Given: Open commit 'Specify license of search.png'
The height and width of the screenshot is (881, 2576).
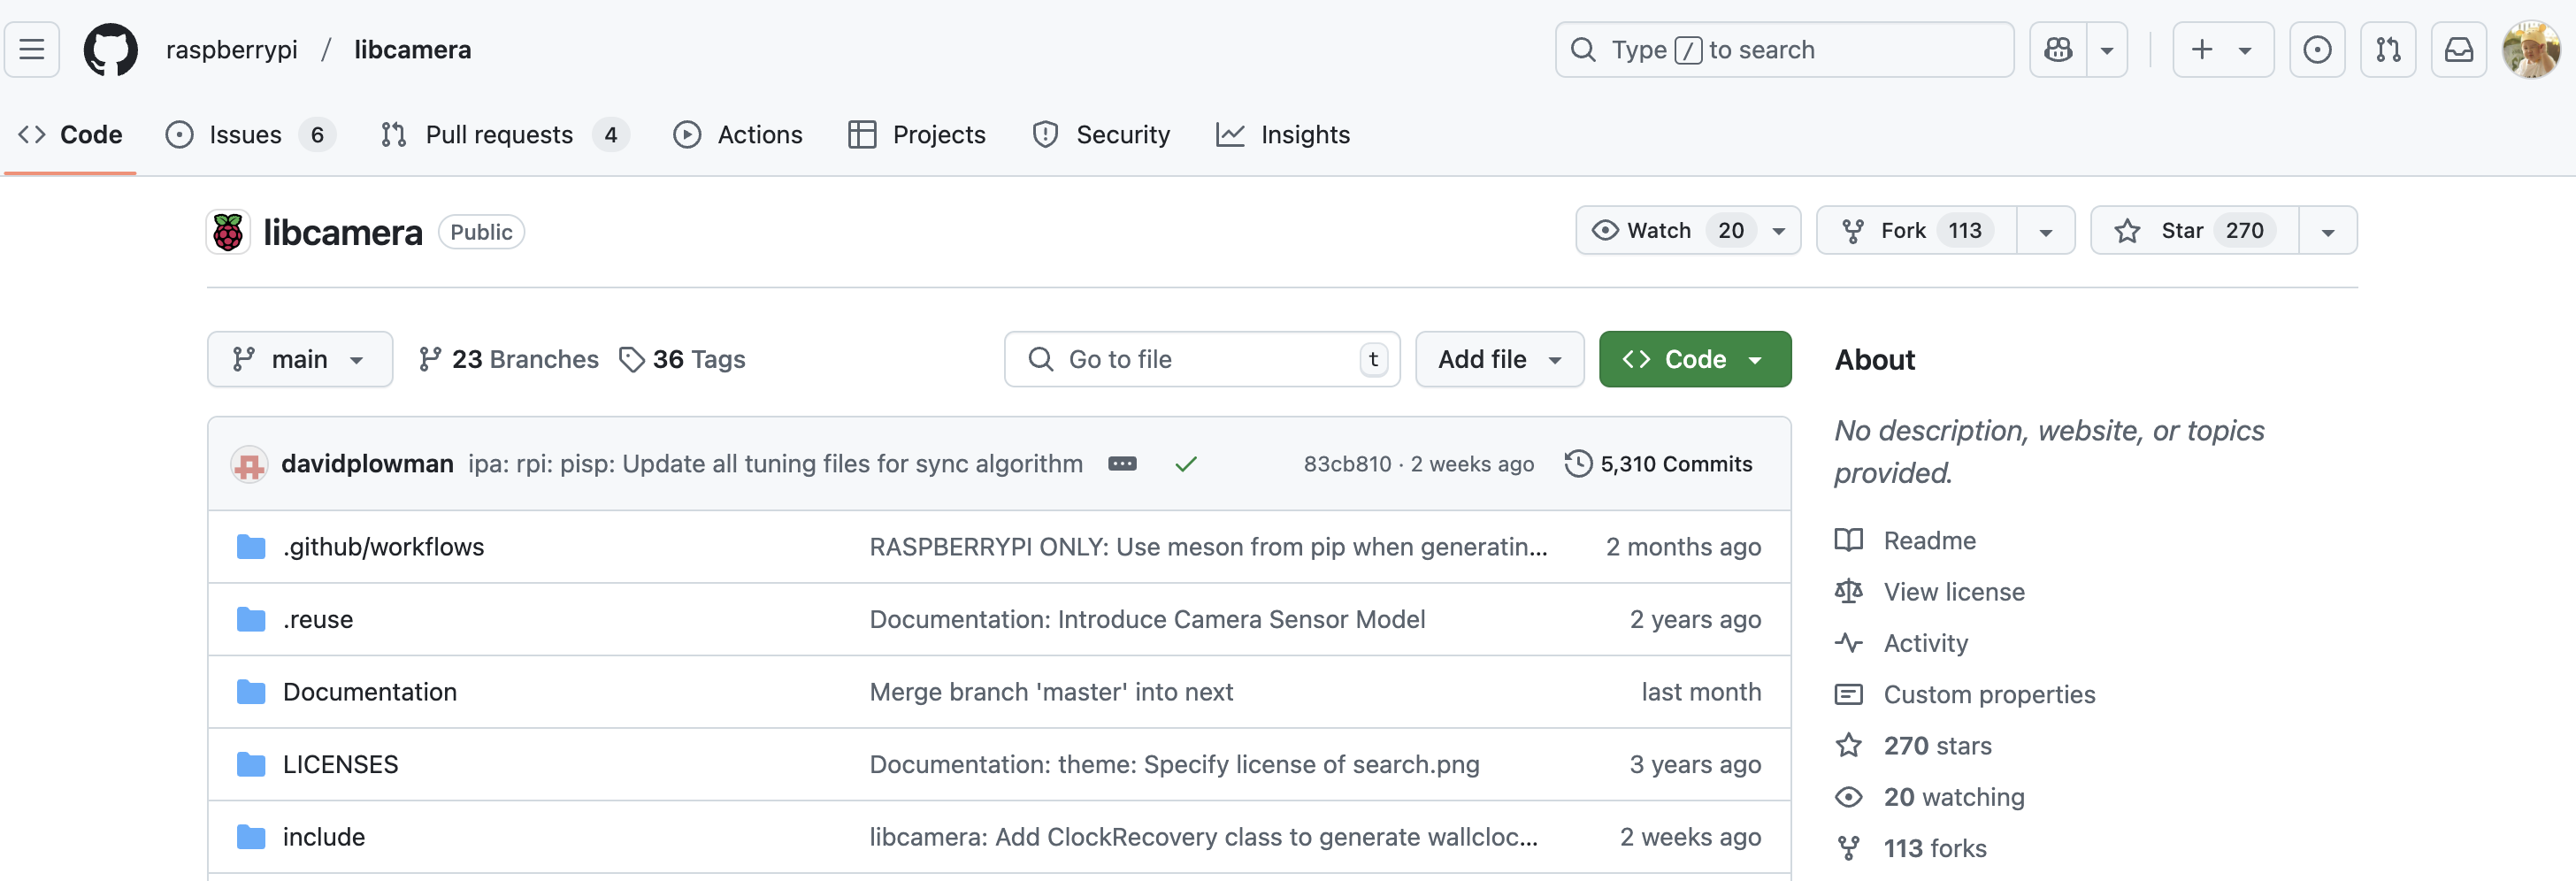Looking at the screenshot, I should coord(1174,764).
